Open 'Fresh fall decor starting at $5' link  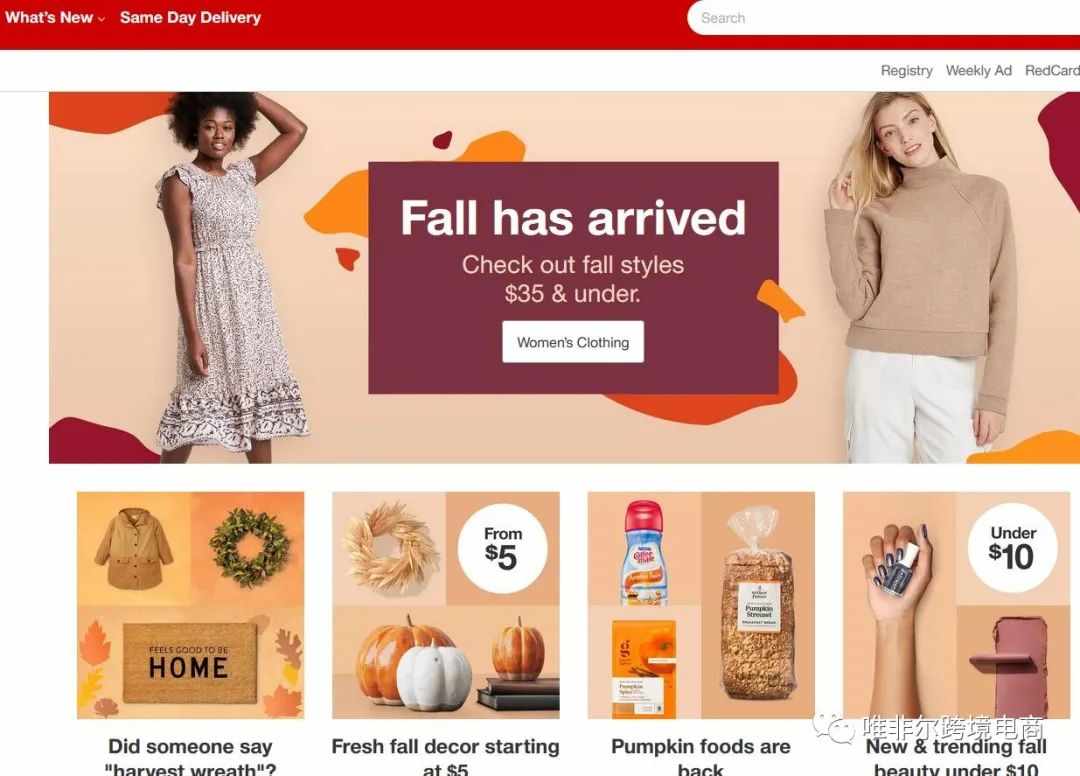446,758
